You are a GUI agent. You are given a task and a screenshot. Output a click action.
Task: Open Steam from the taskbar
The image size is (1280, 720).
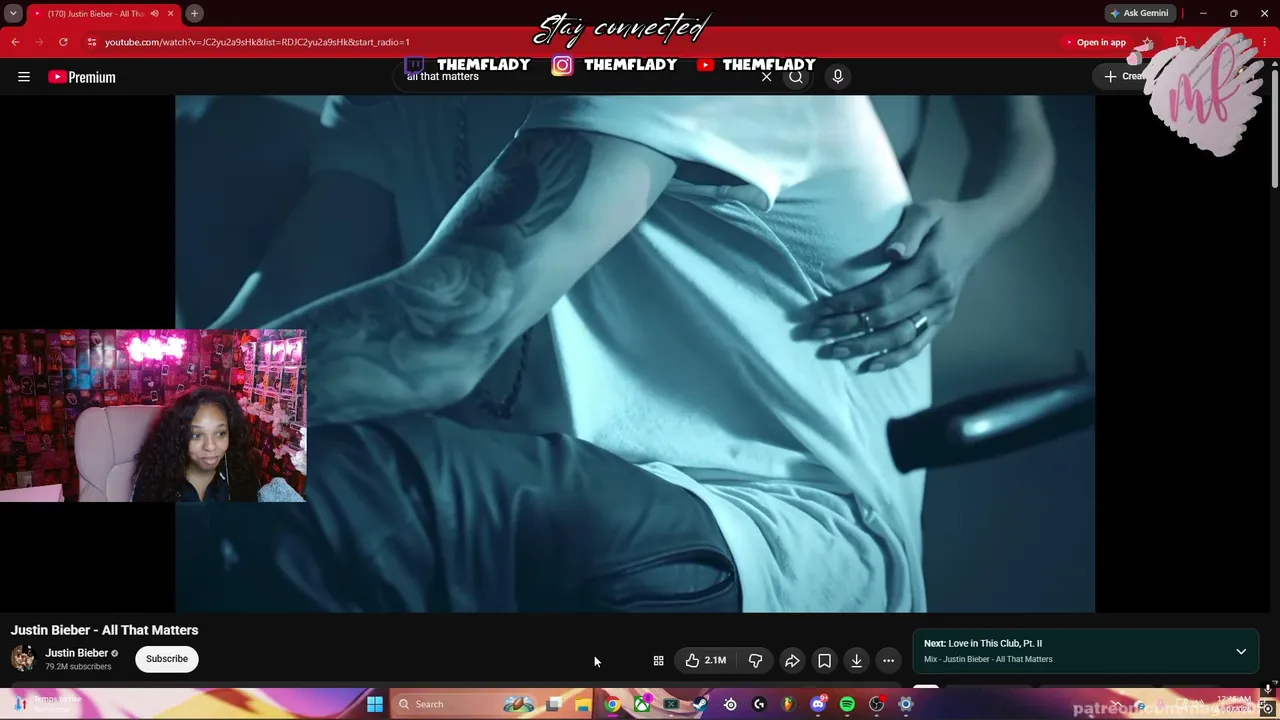701,704
